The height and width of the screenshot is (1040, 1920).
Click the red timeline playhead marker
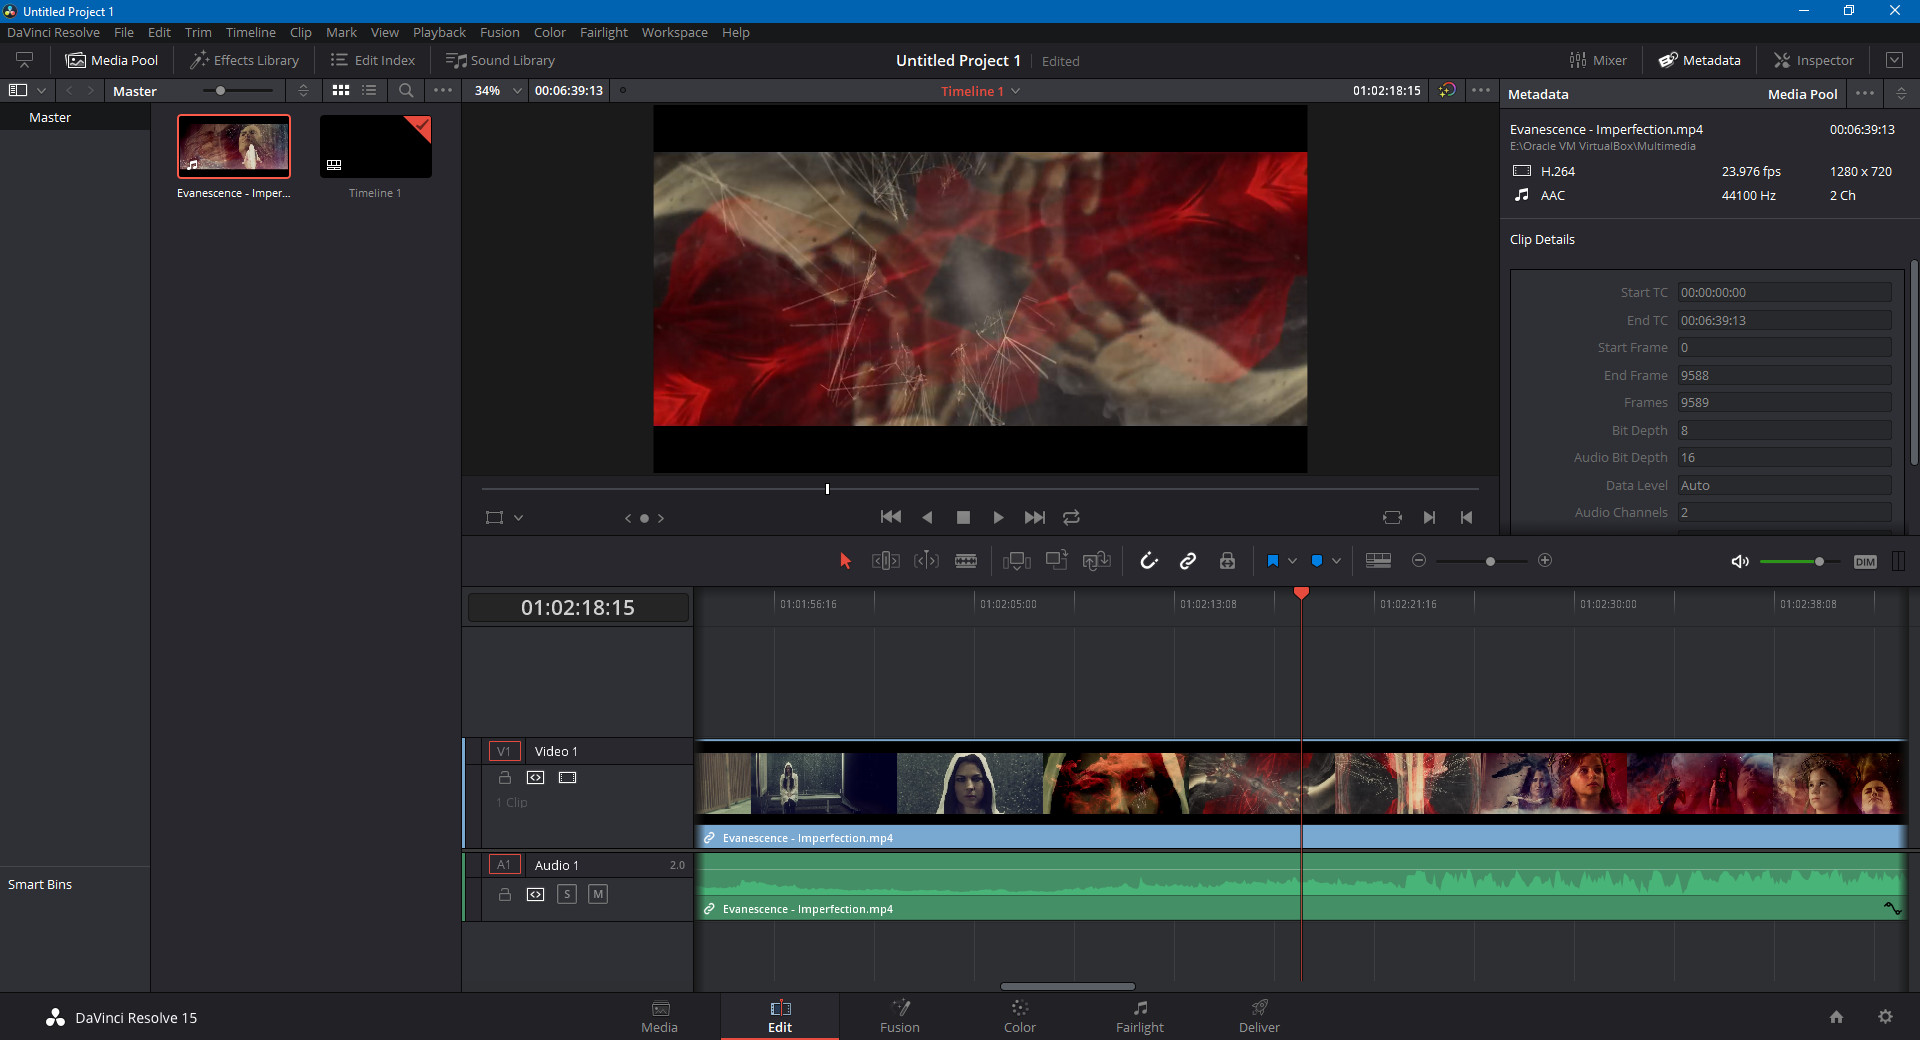point(1301,594)
